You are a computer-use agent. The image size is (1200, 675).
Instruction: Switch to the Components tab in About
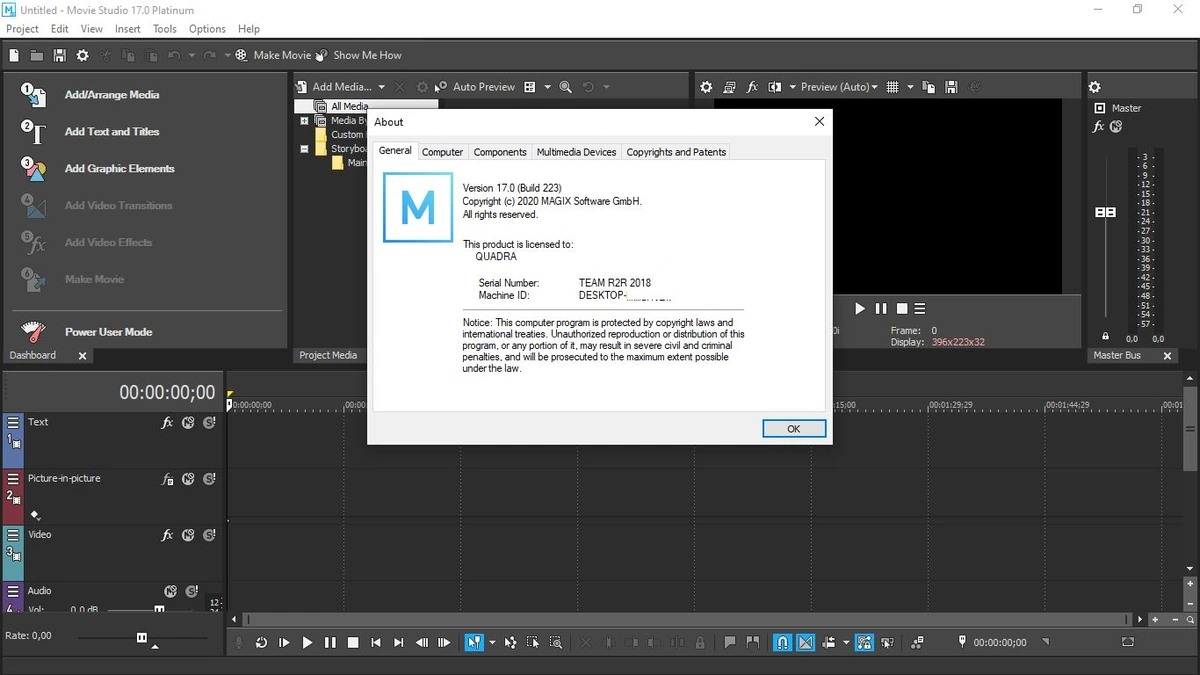[x=500, y=152]
